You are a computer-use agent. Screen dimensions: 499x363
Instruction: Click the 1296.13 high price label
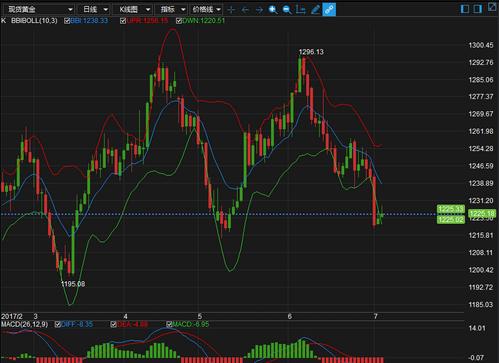pyautogui.click(x=311, y=52)
